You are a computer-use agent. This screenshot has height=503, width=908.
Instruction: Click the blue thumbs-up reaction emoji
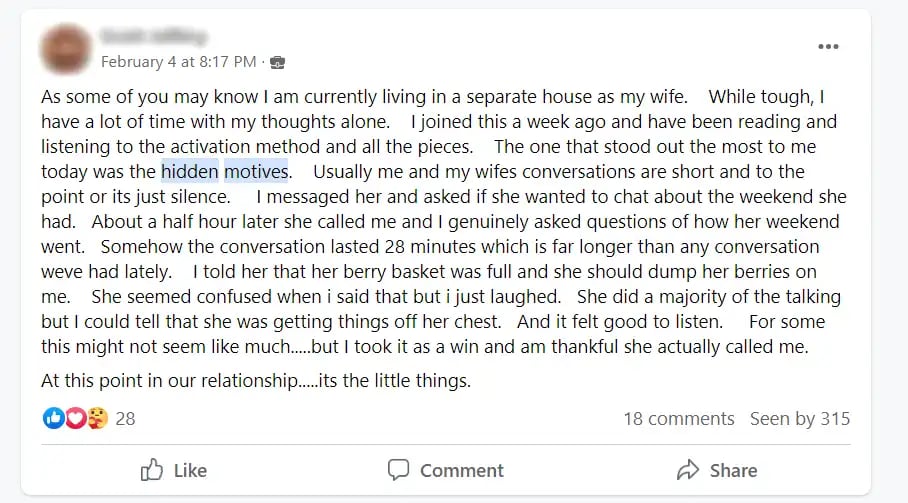click(x=54, y=418)
